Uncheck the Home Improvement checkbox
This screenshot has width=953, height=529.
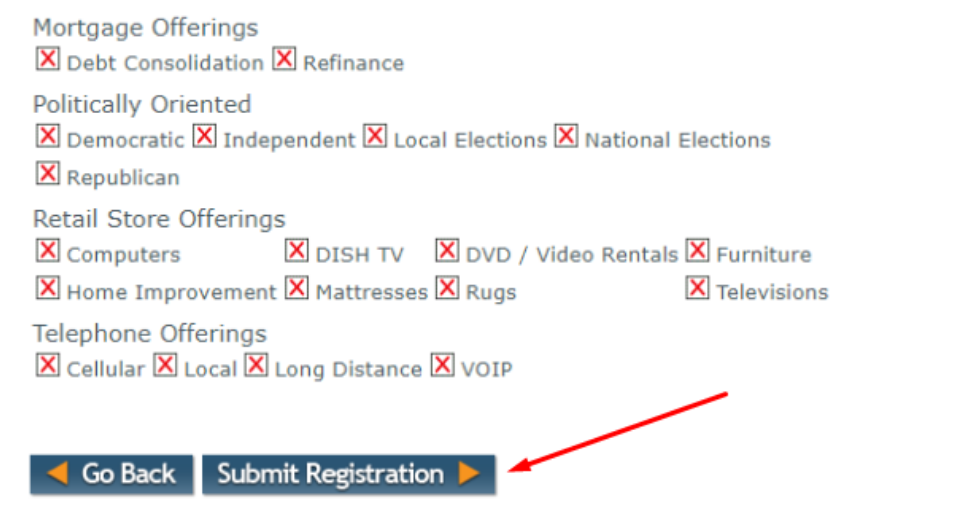tap(47, 289)
